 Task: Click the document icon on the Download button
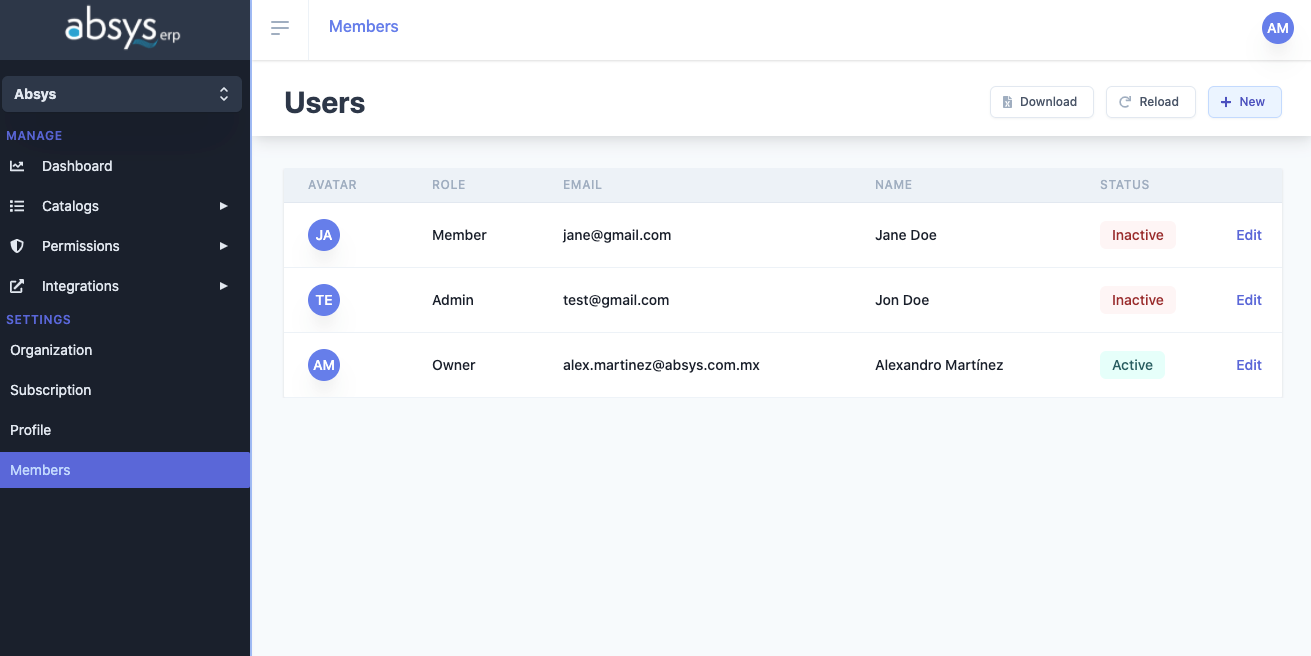coord(1010,101)
